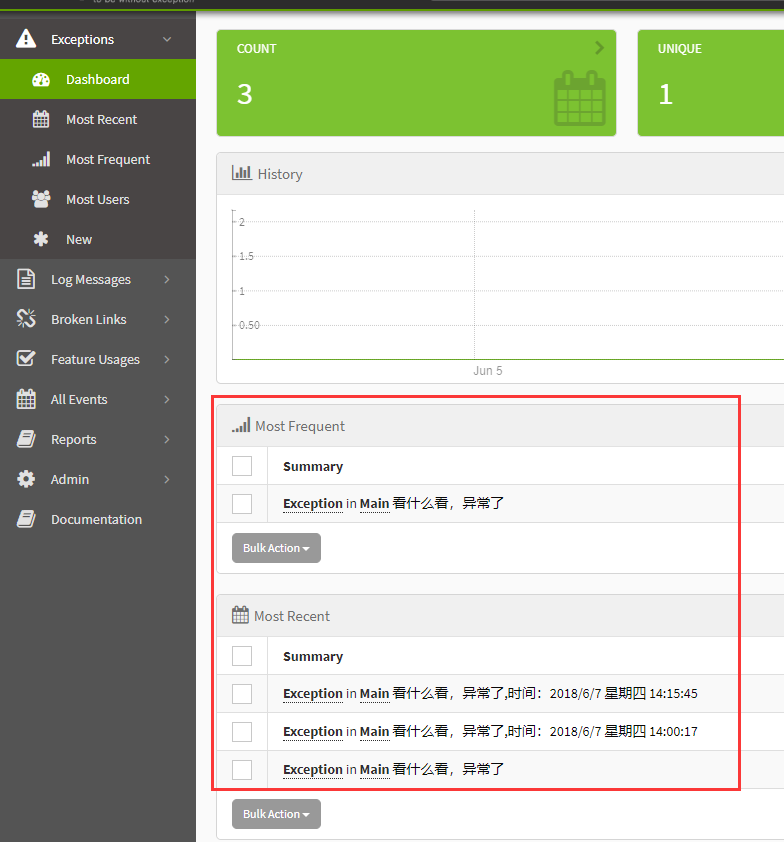This screenshot has height=842, width=784.
Task: Go to Most Recent in sidebar
Action: pos(98,119)
